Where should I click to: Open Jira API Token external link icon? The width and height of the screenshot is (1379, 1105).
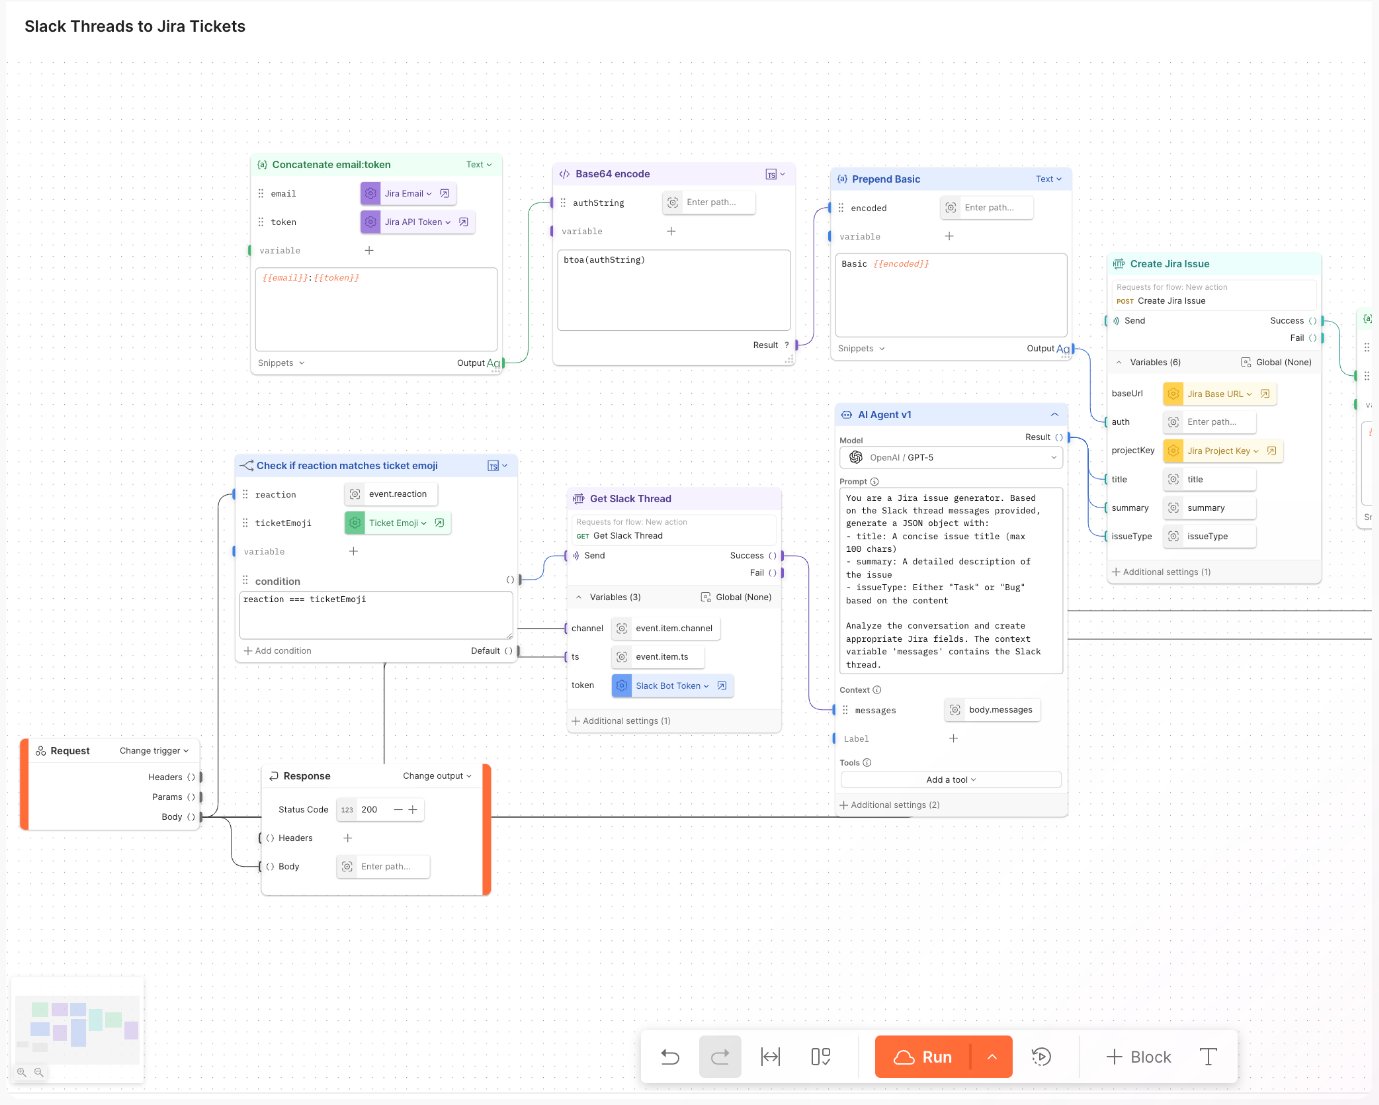463,222
